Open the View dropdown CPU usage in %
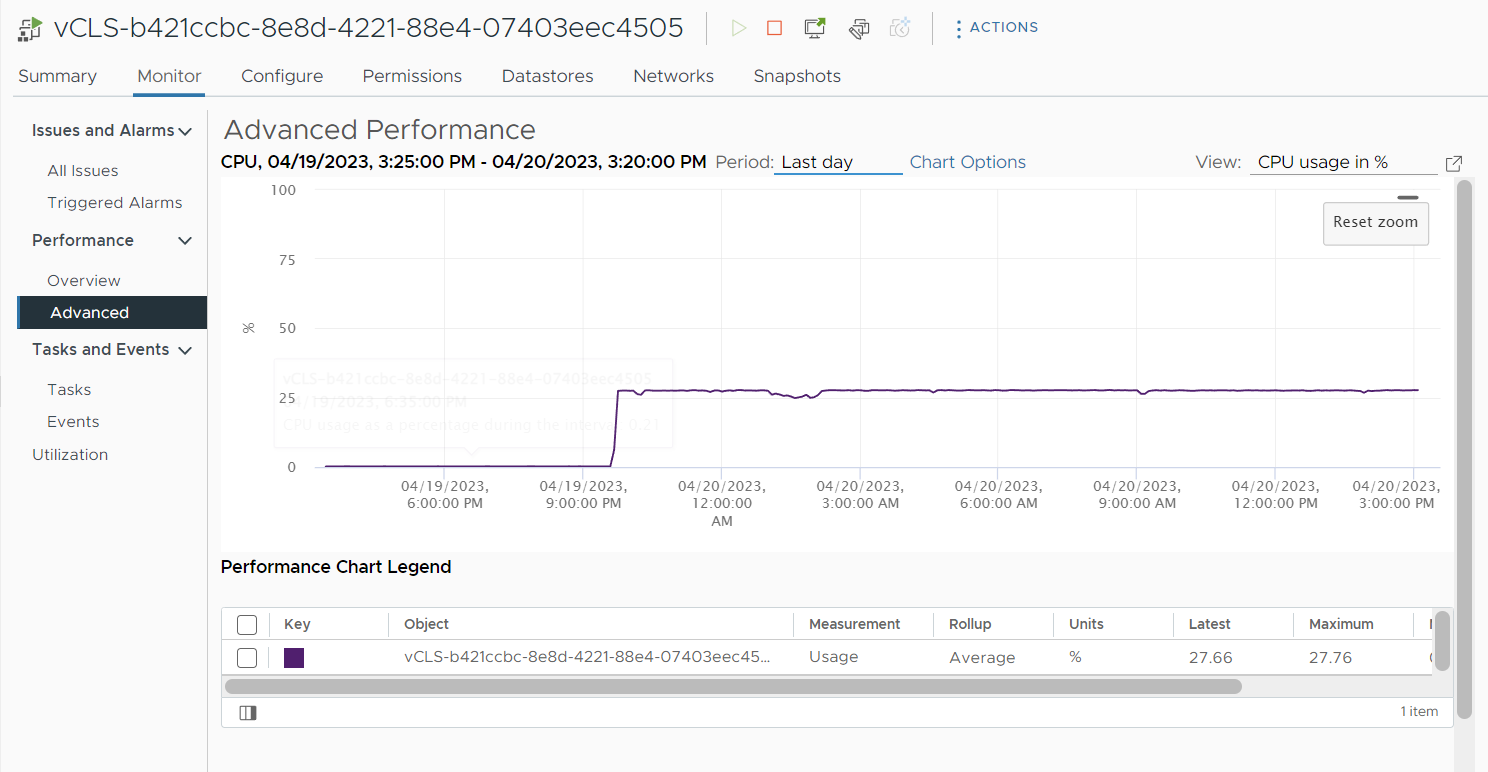This screenshot has height=772, width=1488. [1342, 163]
